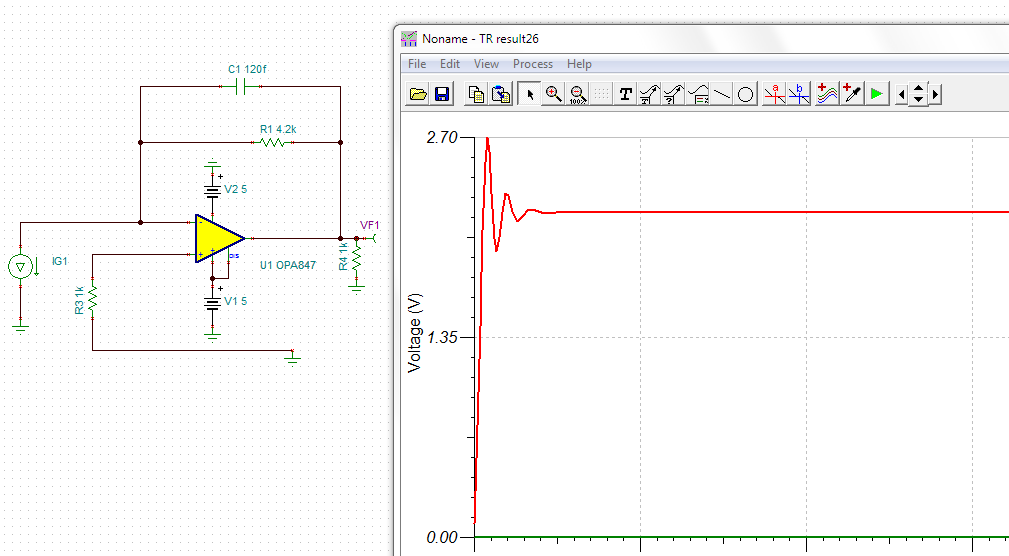Open the File menu
This screenshot has height=556, width=1009.
(x=417, y=64)
